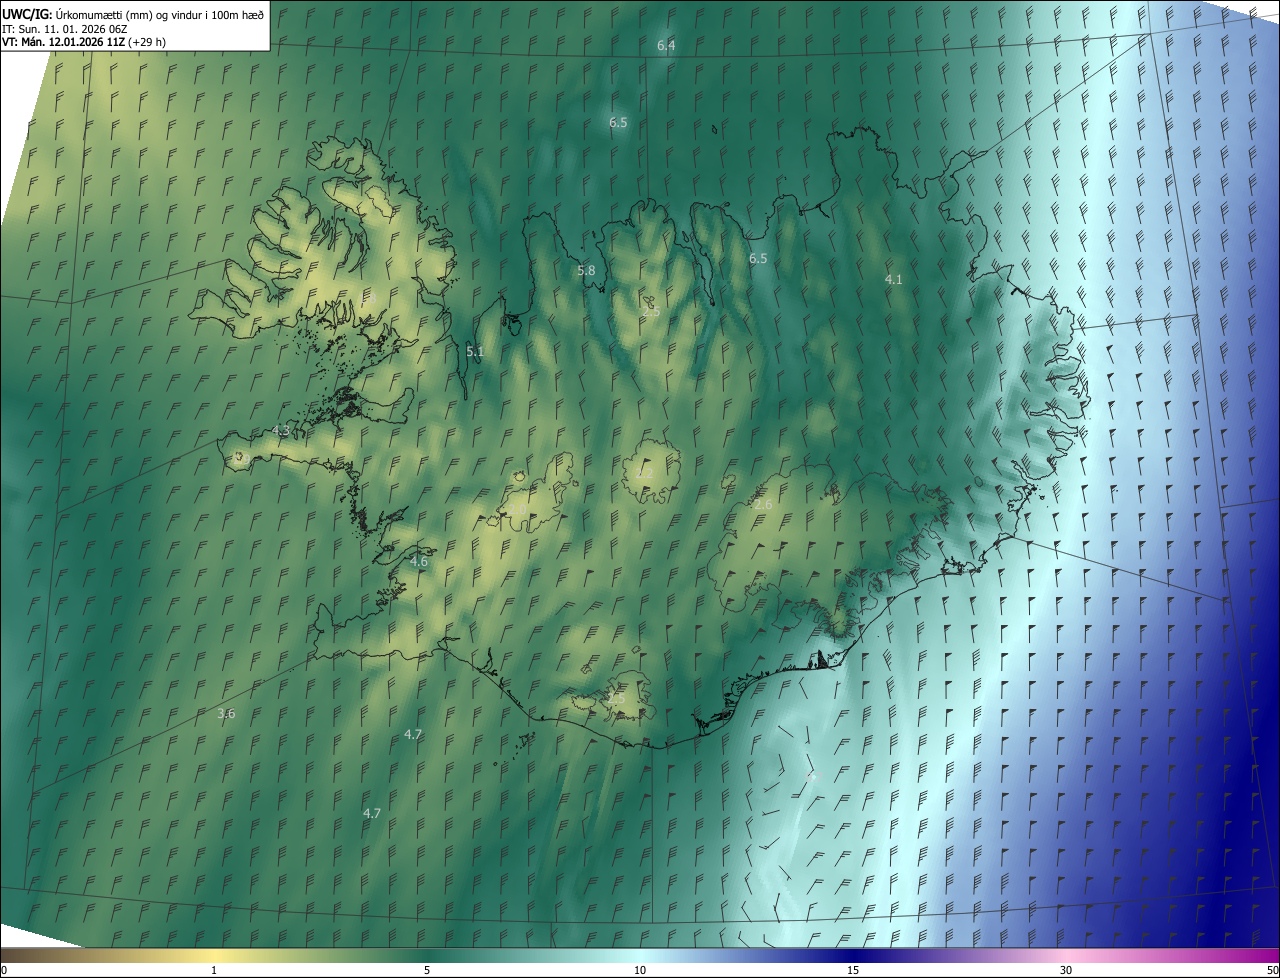Click the map value label "3.6"
Viewport: 1280px width, 978px height.
click(x=226, y=714)
